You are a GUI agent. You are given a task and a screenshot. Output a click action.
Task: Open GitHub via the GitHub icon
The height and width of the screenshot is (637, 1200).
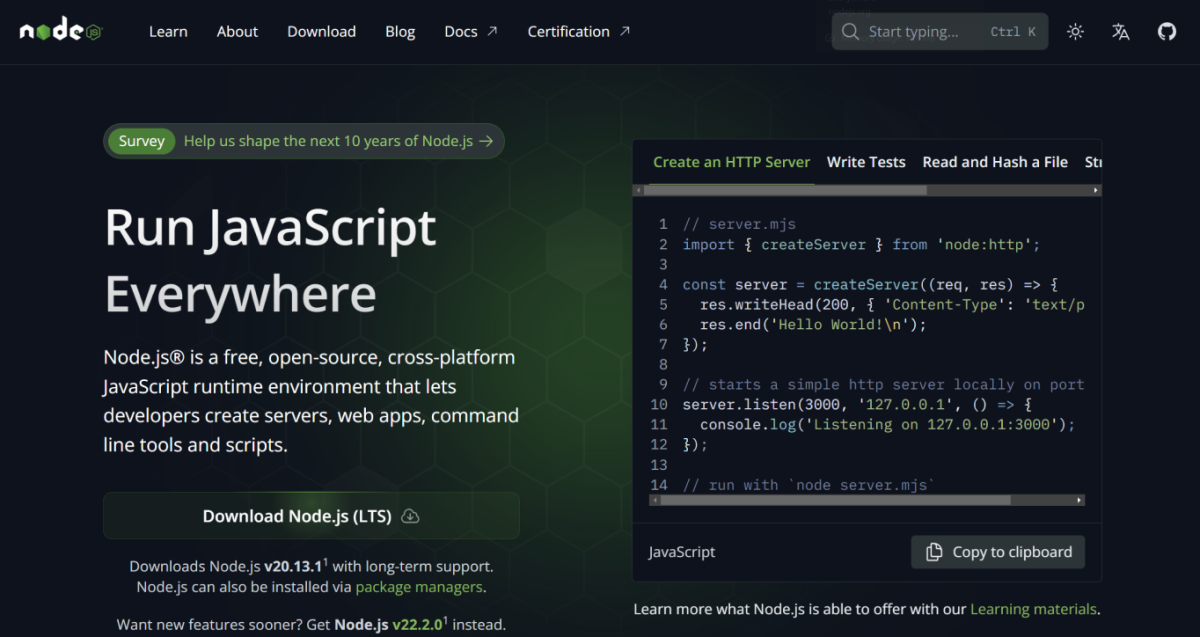click(1167, 31)
